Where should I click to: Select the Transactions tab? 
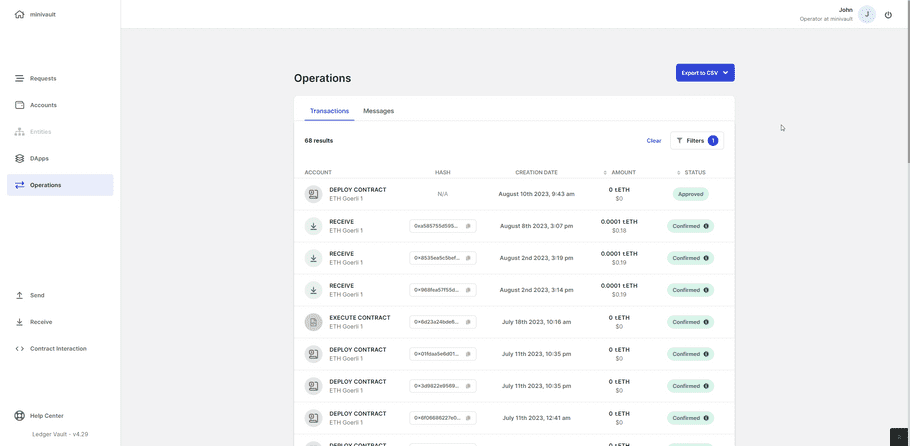coord(329,111)
